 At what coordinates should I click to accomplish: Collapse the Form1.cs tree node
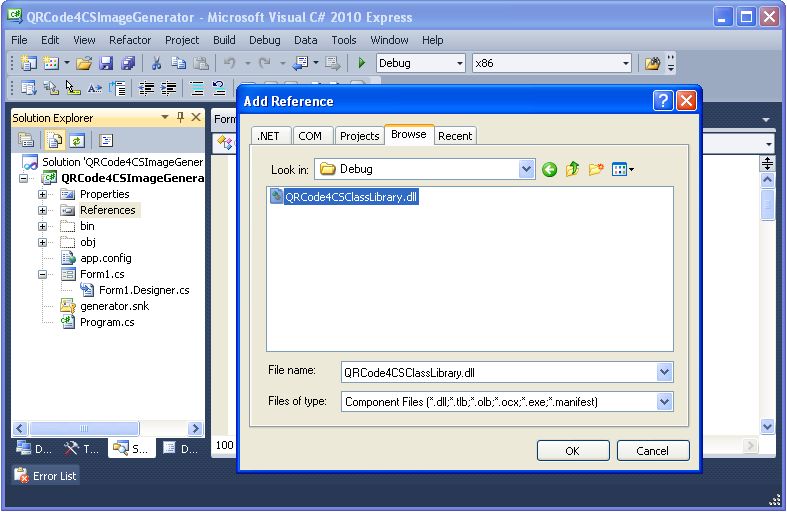(x=42, y=275)
